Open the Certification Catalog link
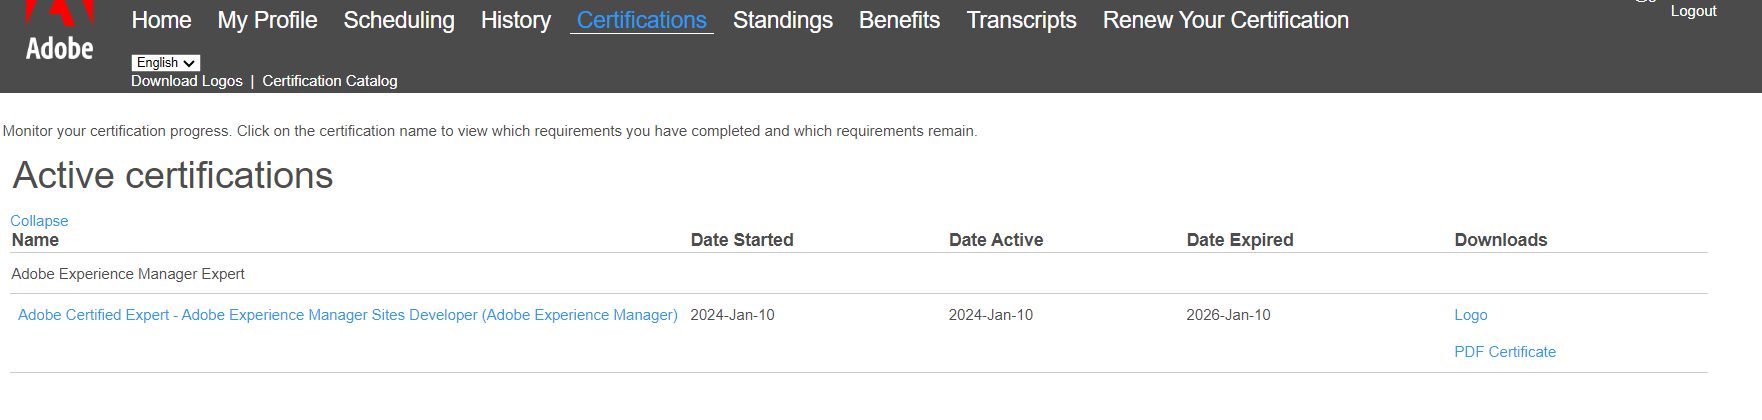Image resolution: width=1762 pixels, height=420 pixels. click(330, 81)
